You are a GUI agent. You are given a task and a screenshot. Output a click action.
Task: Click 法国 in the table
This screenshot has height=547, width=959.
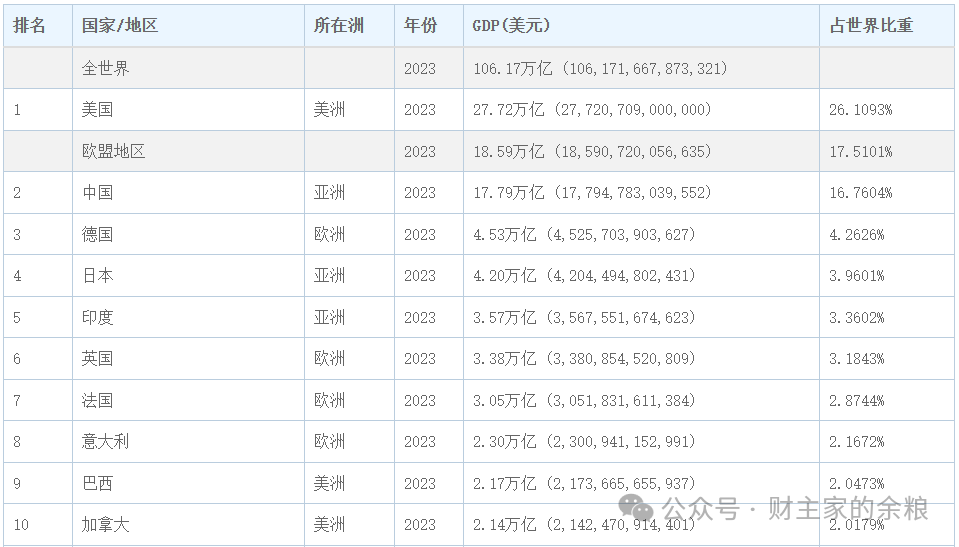point(97,401)
